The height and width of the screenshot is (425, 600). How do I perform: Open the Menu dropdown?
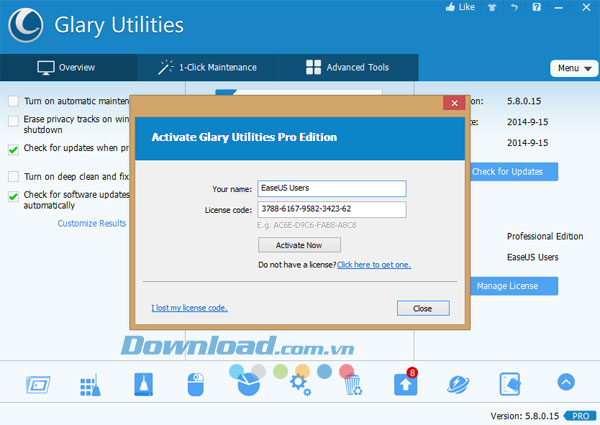pyautogui.click(x=574, y=68)
